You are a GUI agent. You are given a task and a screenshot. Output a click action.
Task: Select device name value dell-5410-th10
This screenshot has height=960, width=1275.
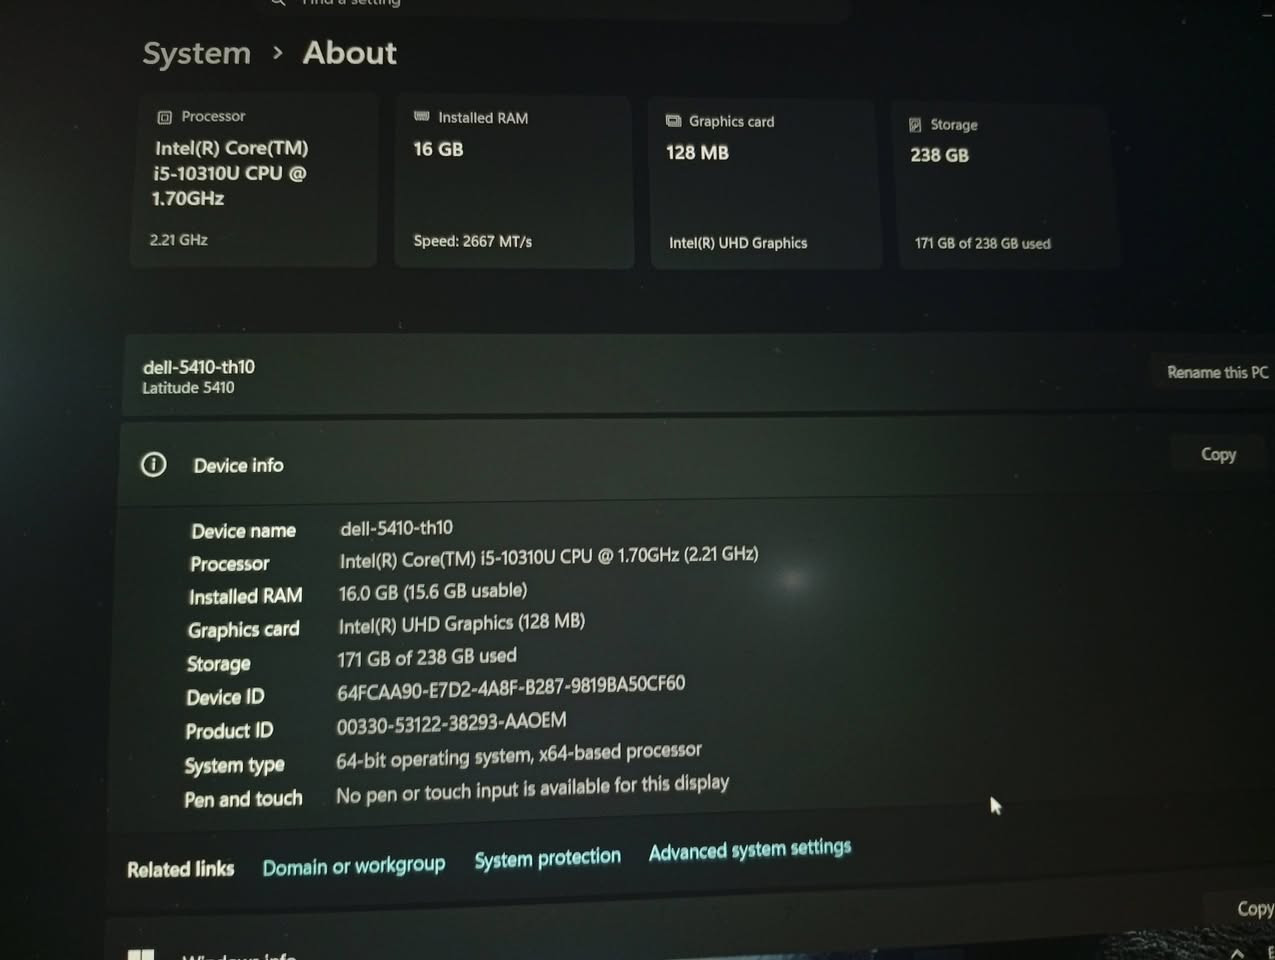[396, 527]
